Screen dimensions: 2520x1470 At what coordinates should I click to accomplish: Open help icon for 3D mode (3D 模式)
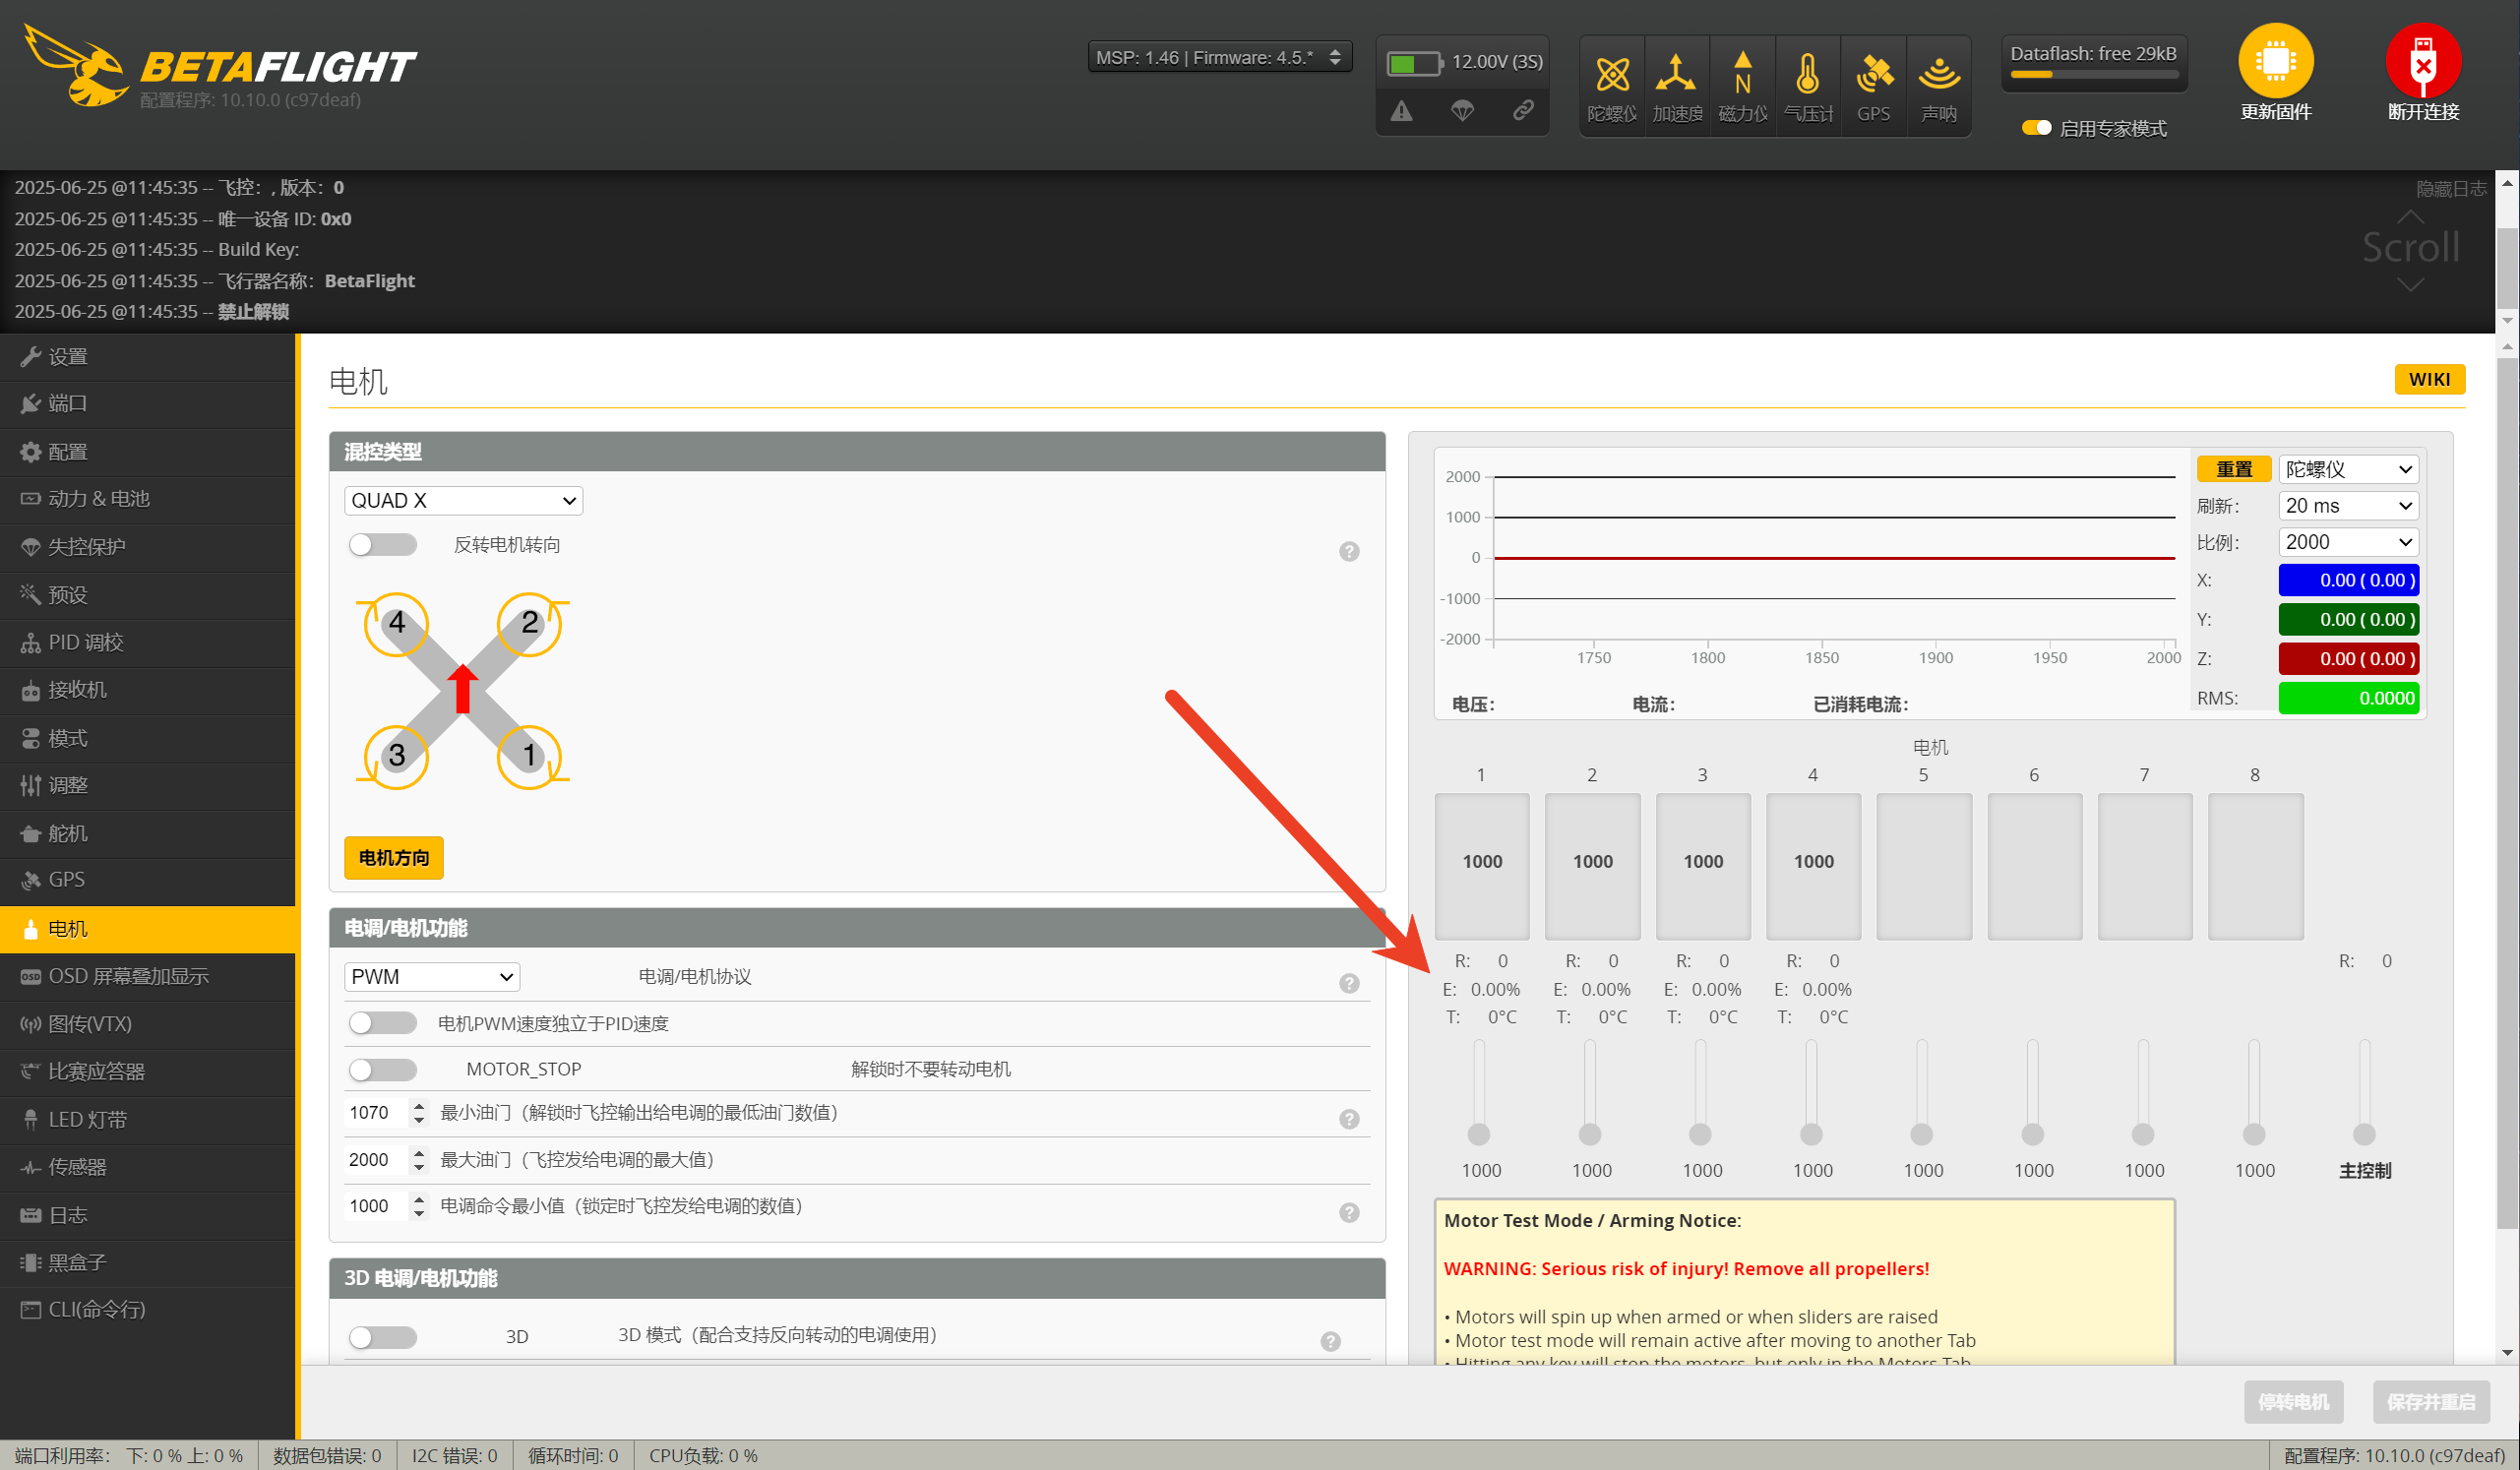pyautogui.click(x=1330, y=1341)
